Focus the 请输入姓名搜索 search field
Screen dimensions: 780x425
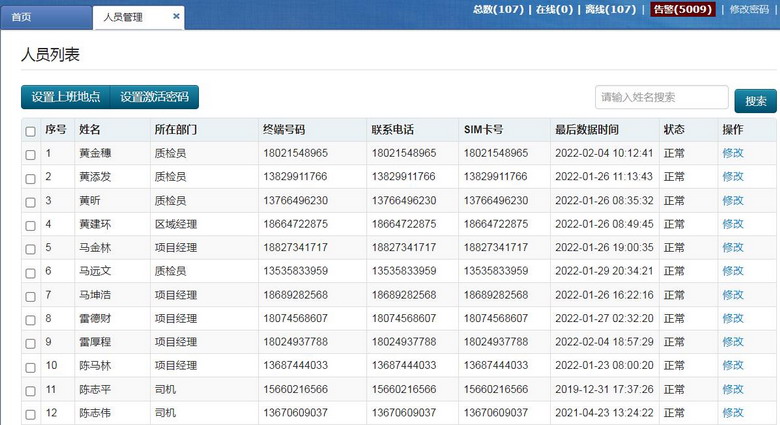[x=662, y=97]
